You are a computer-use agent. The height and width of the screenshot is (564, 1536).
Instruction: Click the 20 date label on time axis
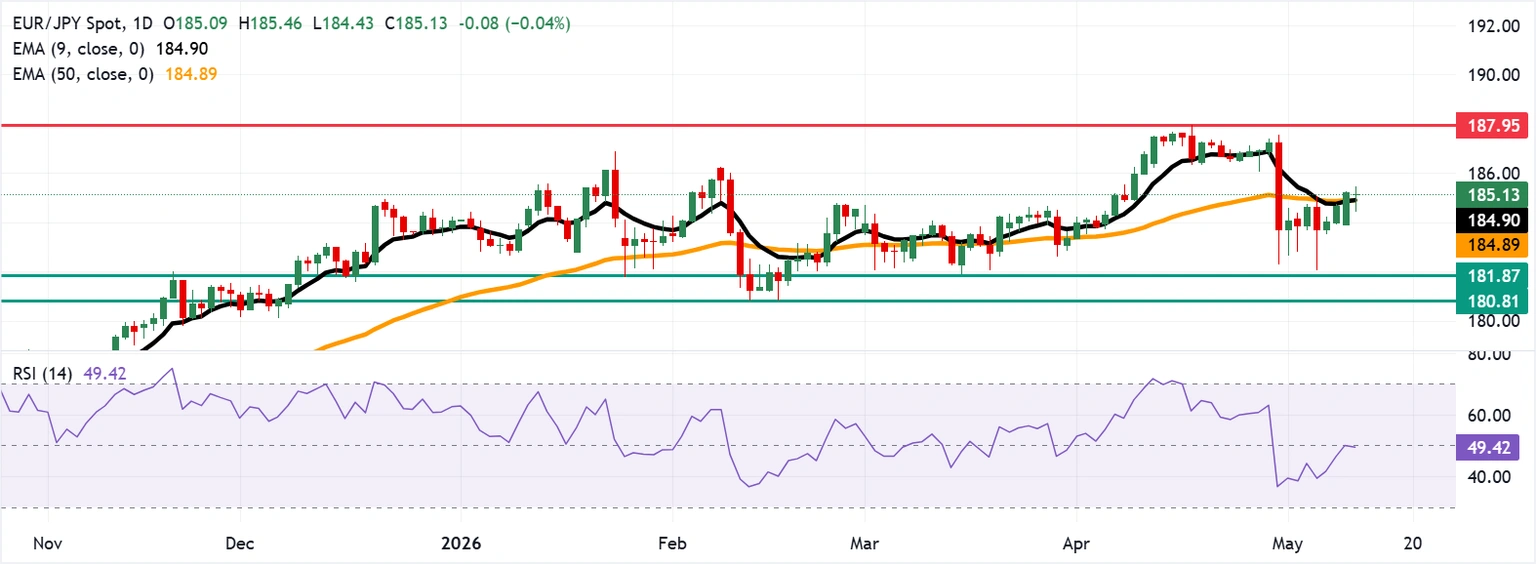pos(1413,544)
